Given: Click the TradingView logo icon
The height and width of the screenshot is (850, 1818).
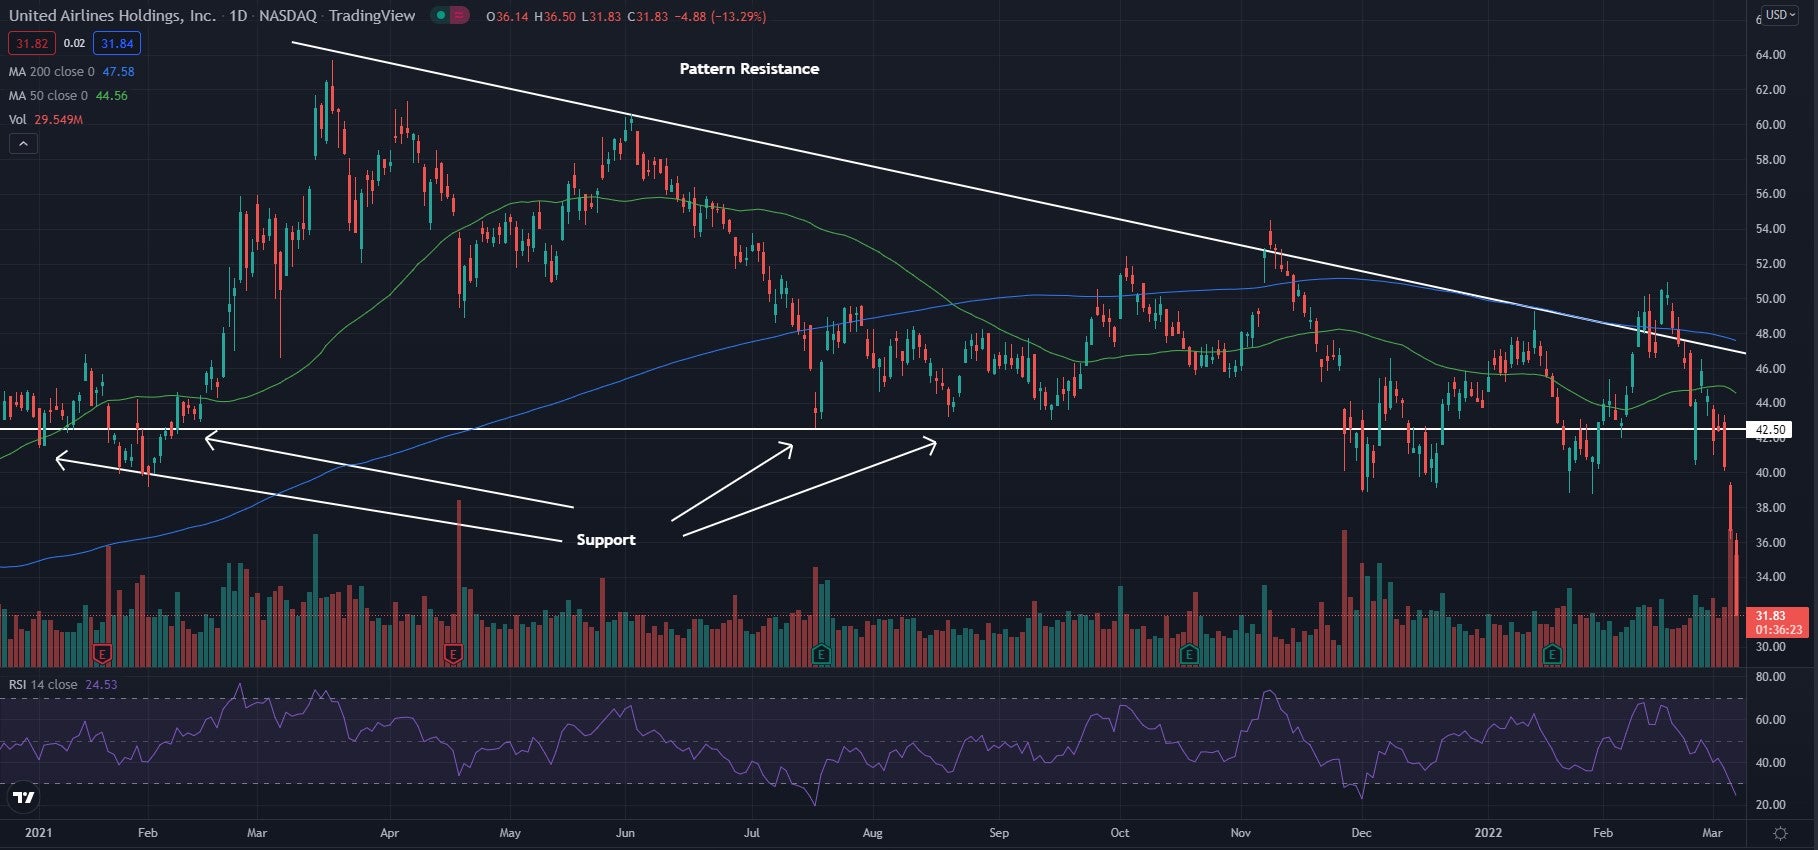Looking at the screenshot, I should [x=23, y=797].
